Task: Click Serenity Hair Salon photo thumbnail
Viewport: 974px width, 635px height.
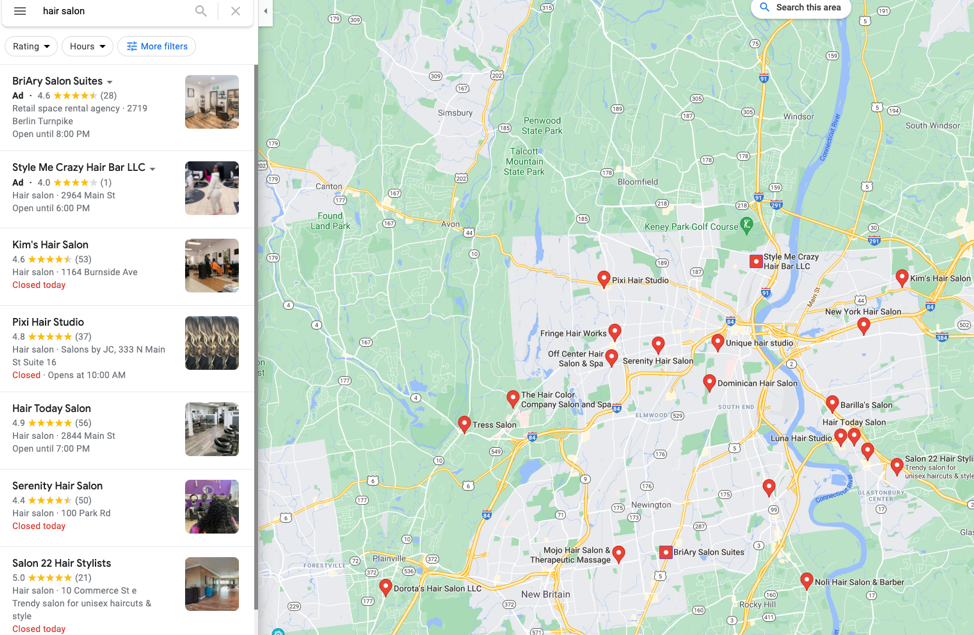Action: coord(212,506)
